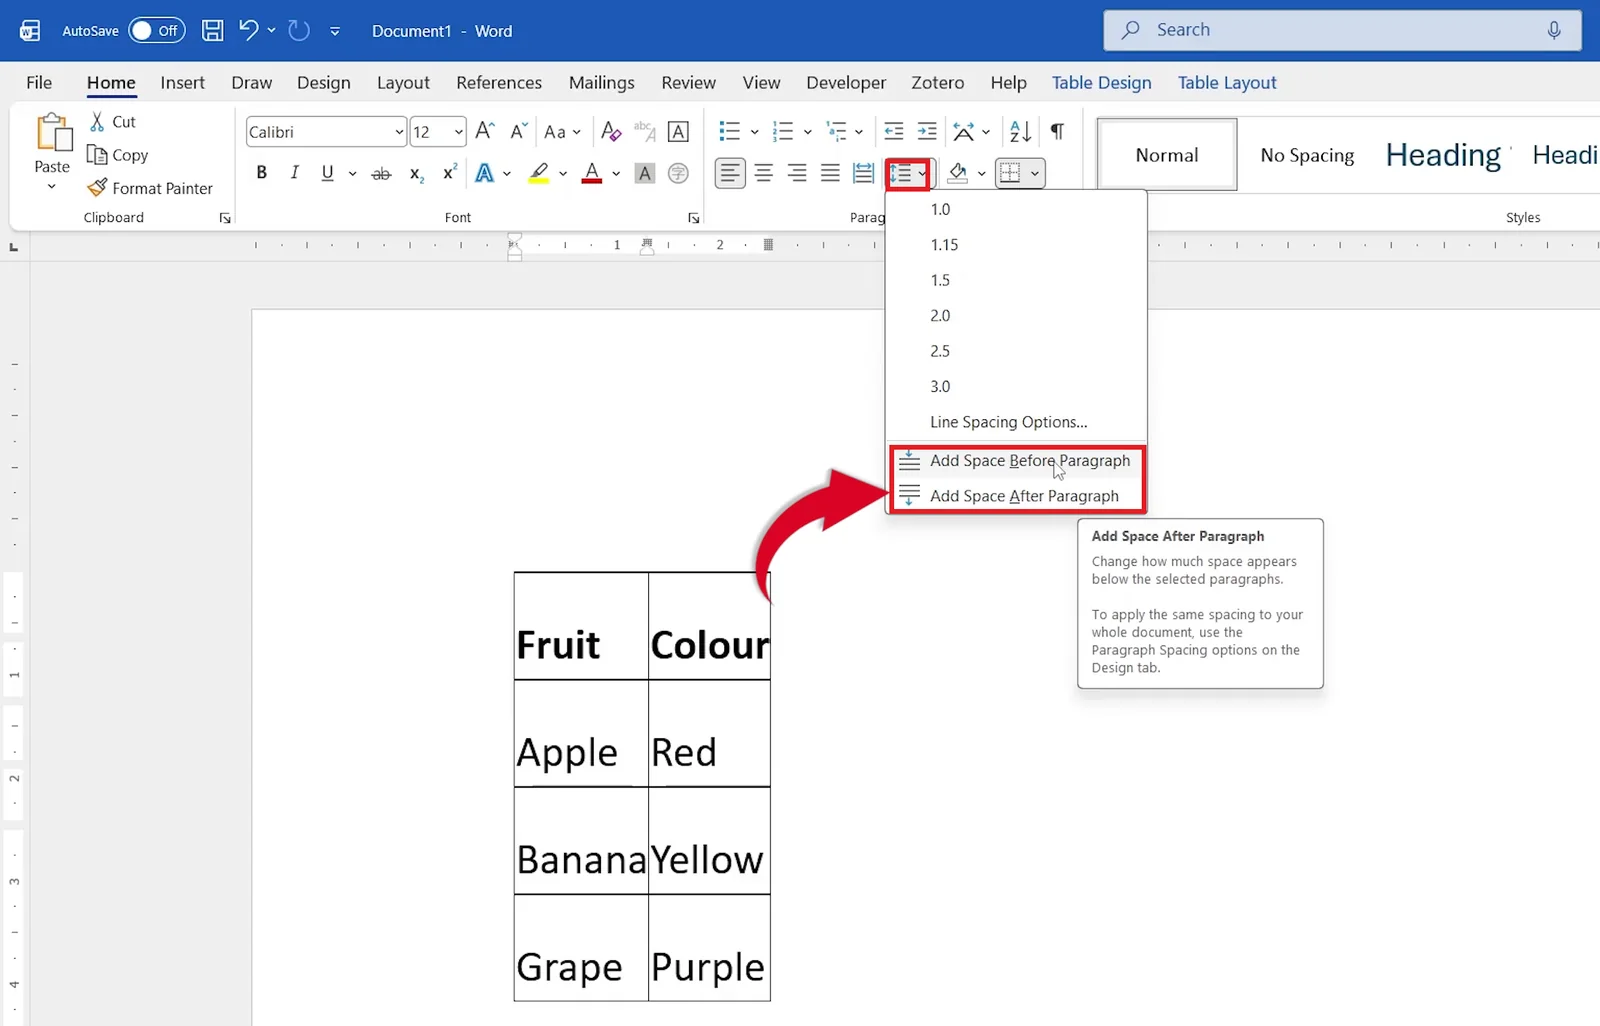Click the Sort A-Z icon
The height and width of the screenshot is (1026, 1600).
pos(1020,131)
